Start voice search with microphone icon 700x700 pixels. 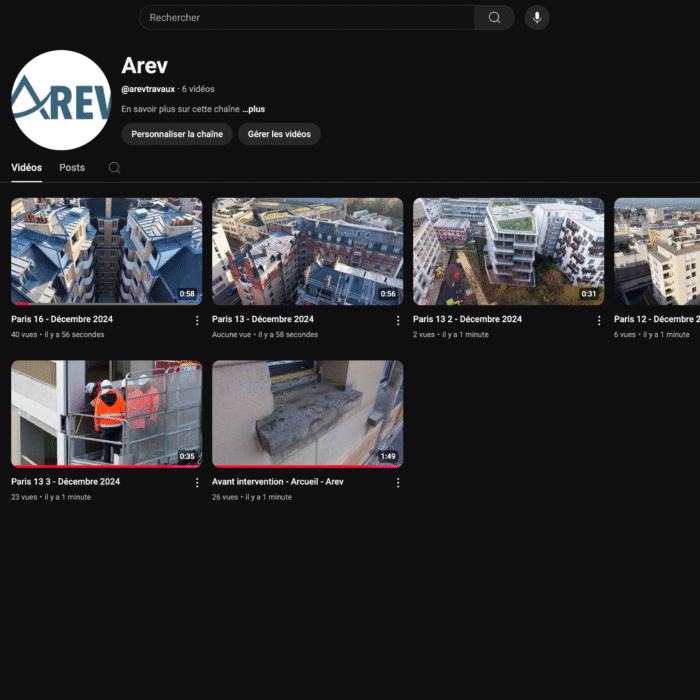click(x=537, y=18)
